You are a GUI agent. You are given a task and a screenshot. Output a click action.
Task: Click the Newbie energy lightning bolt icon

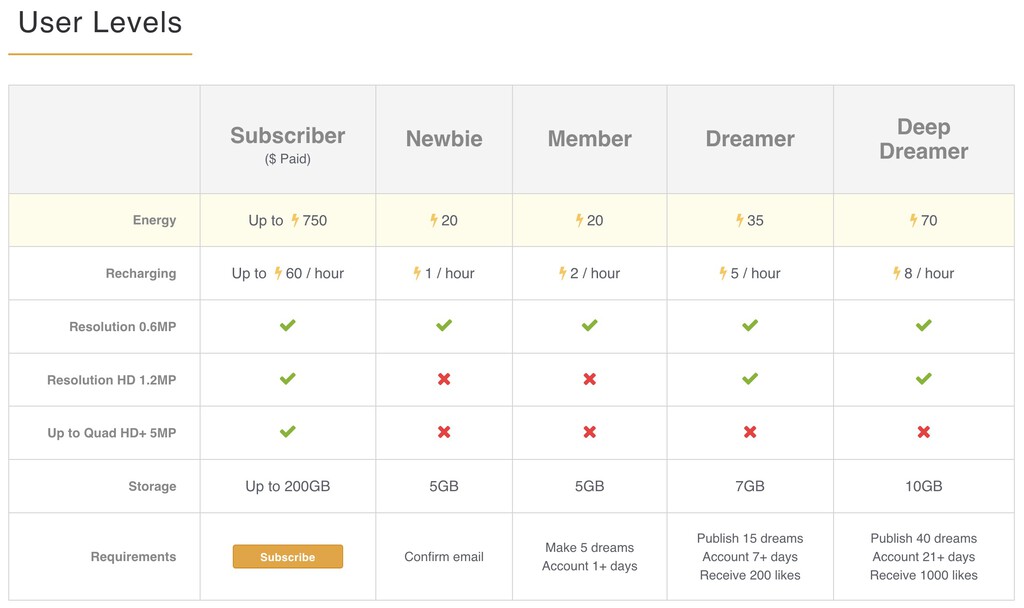tap(434, 220)
